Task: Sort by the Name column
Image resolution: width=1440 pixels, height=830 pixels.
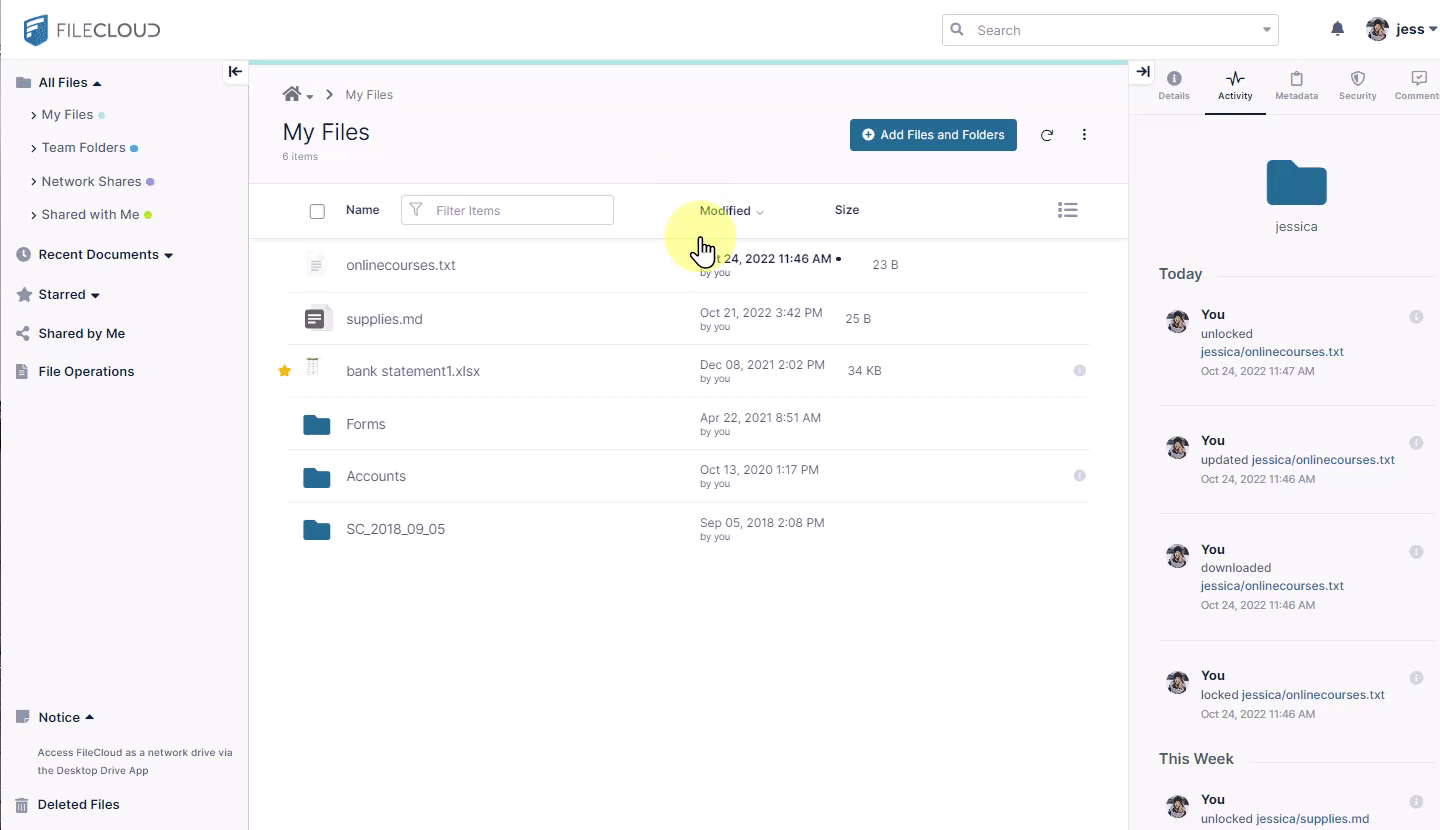Action: pyautogui.click(x=363, y=210)
